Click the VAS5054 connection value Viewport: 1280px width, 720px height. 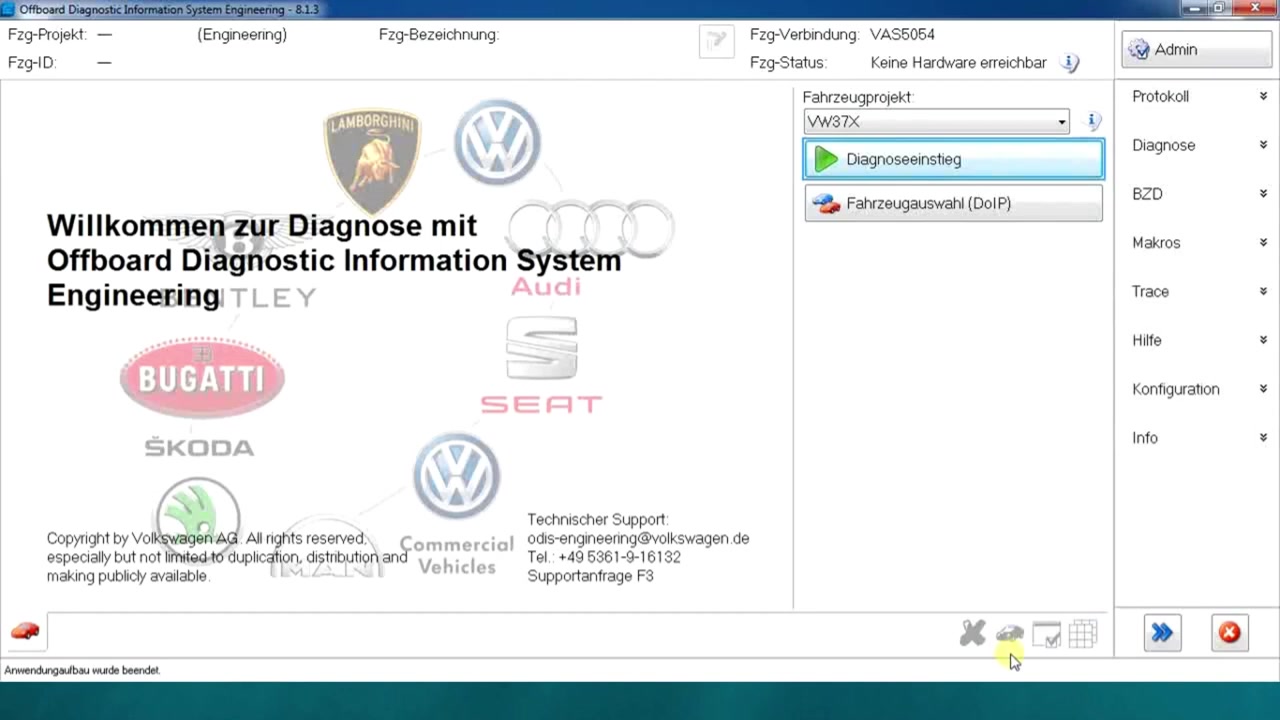902,35
